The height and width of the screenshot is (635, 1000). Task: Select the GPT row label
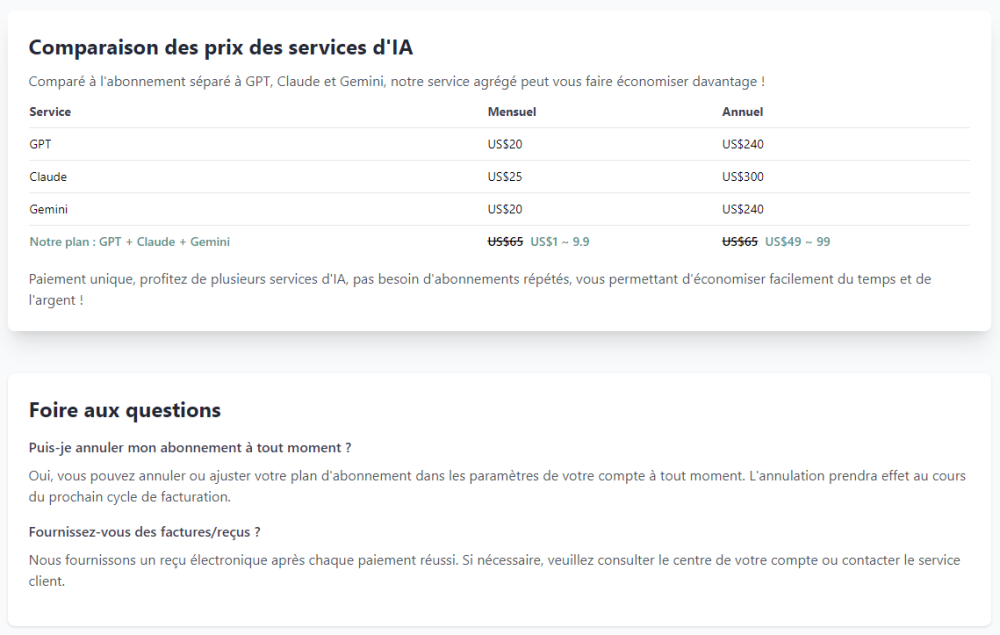(x=40, y=144)
